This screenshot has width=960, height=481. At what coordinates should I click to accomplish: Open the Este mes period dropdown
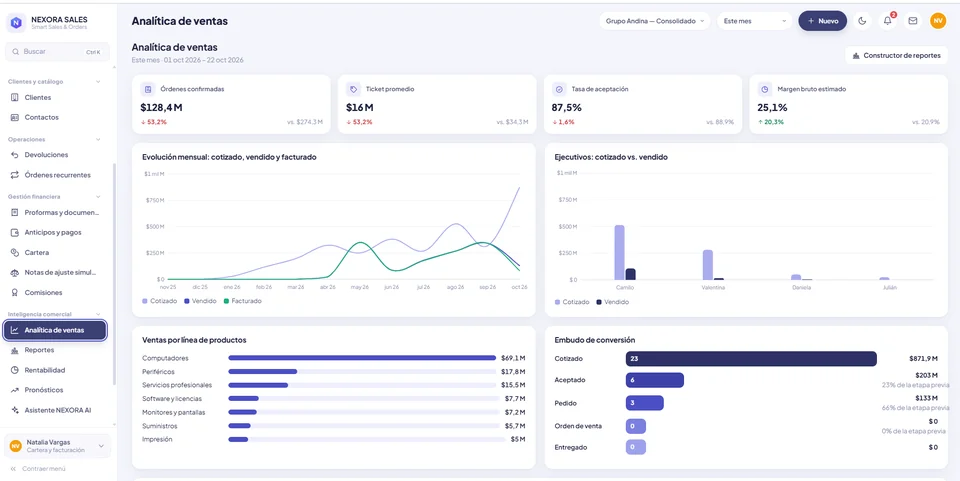click(754, 21)
